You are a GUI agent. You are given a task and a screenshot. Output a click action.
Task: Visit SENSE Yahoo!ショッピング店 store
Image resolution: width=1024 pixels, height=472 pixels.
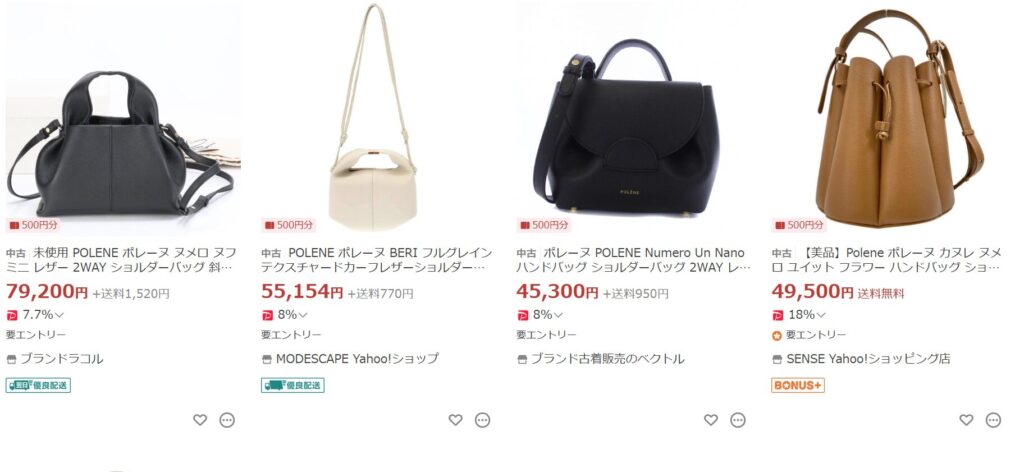click(x=868, y=358)
